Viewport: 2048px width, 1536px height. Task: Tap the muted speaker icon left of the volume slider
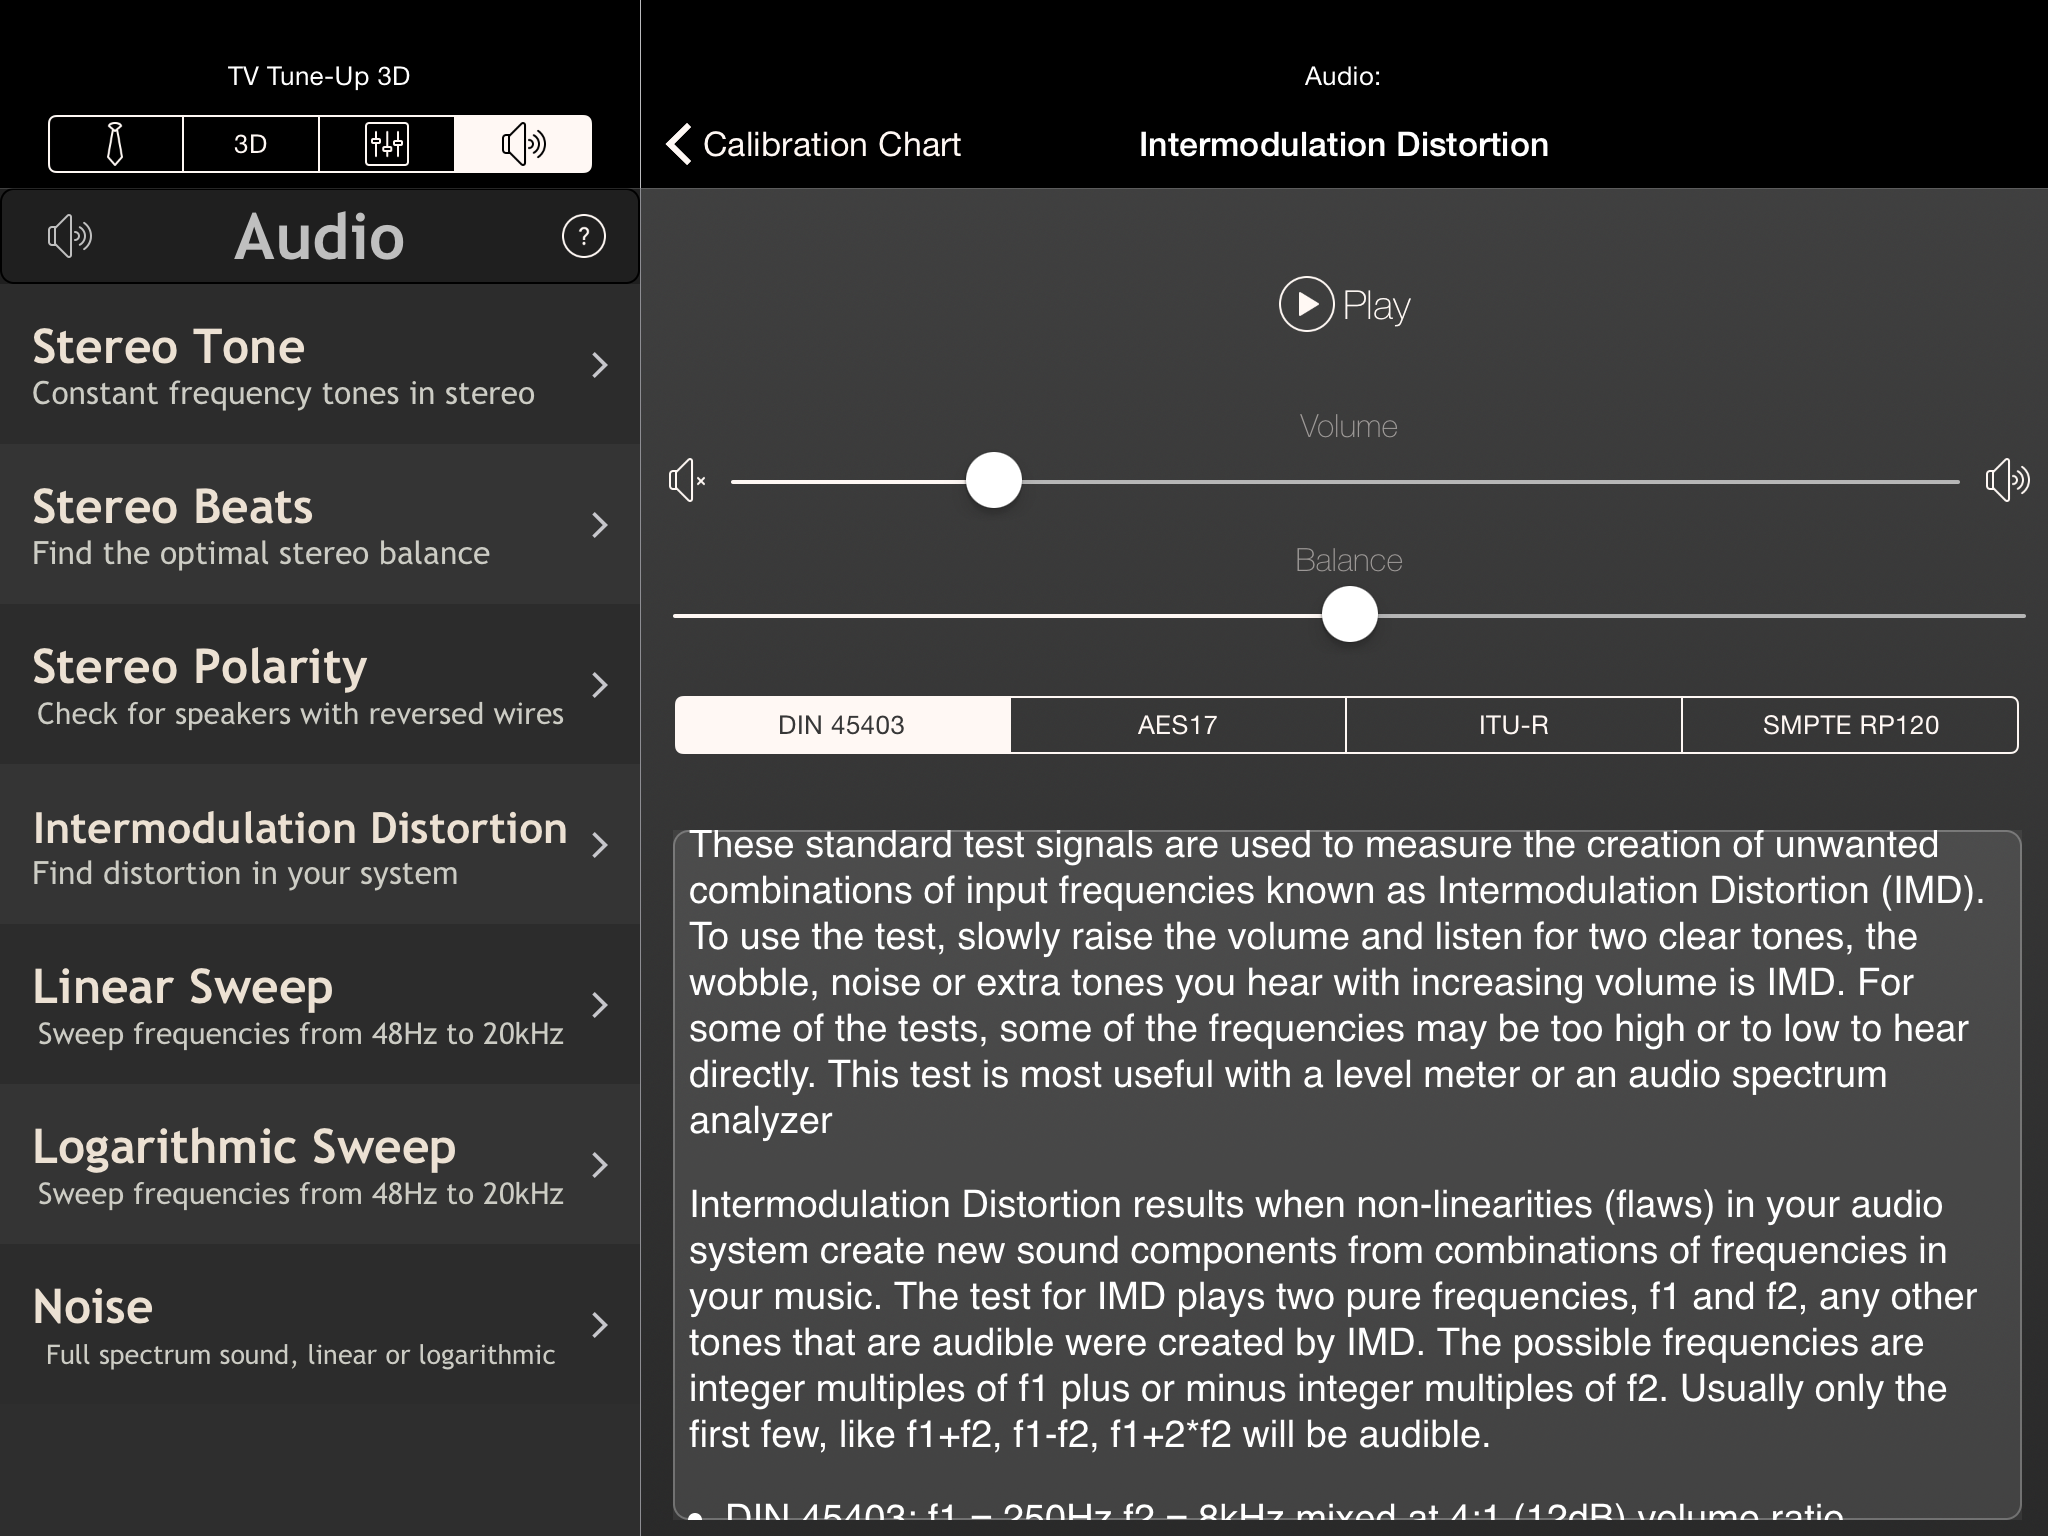point(687,481)
